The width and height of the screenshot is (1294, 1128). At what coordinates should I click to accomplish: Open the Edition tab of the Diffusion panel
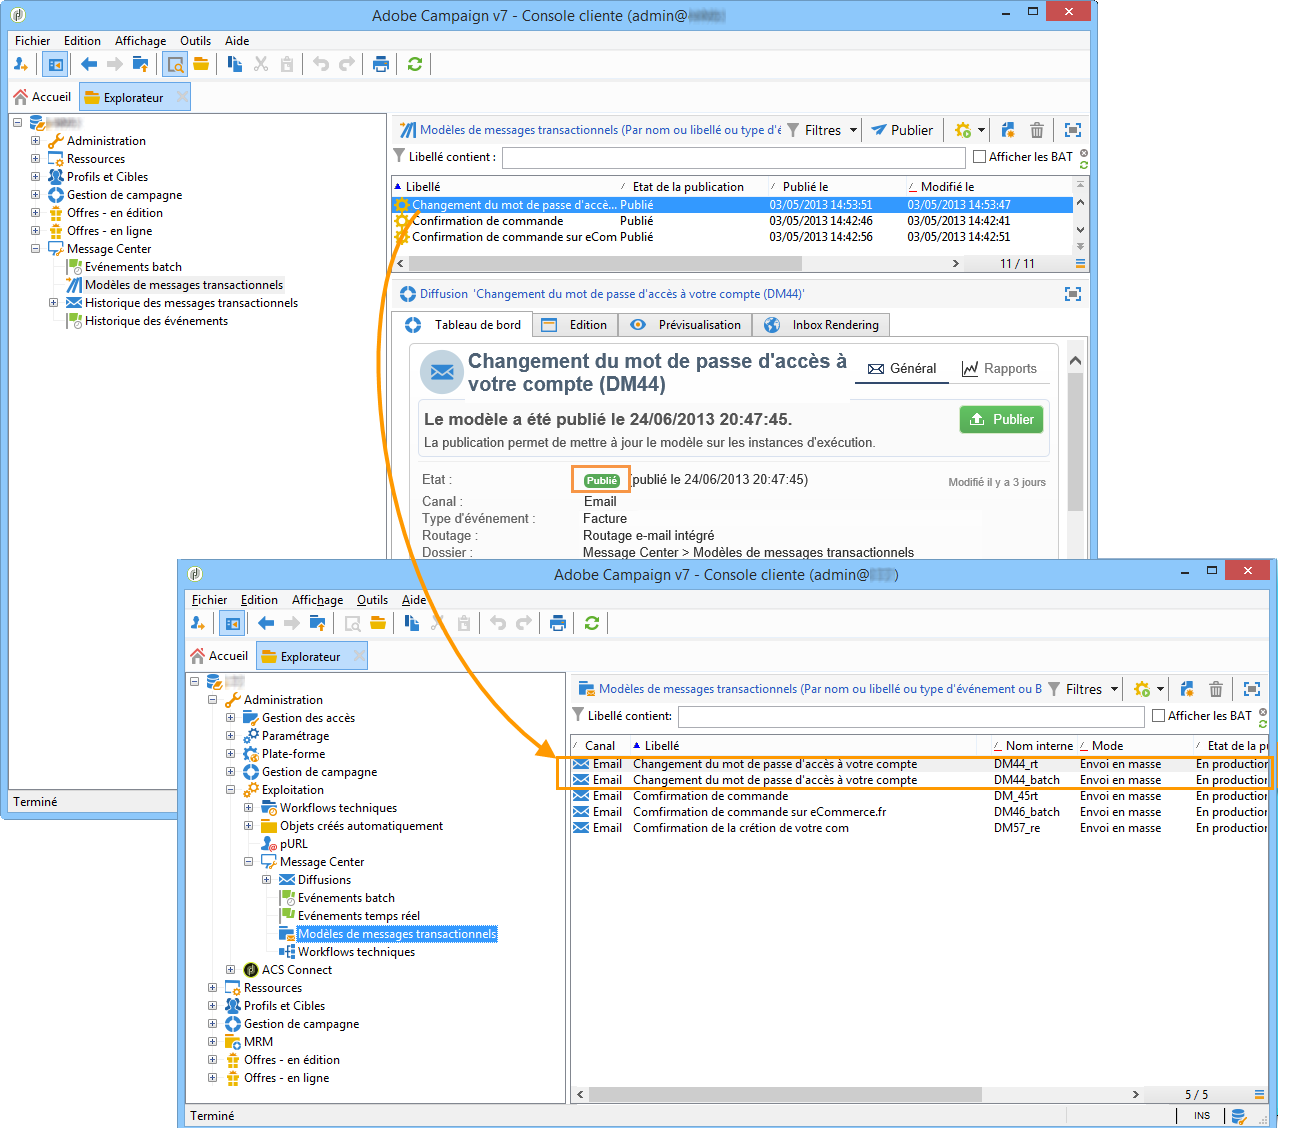click(575, 325)
